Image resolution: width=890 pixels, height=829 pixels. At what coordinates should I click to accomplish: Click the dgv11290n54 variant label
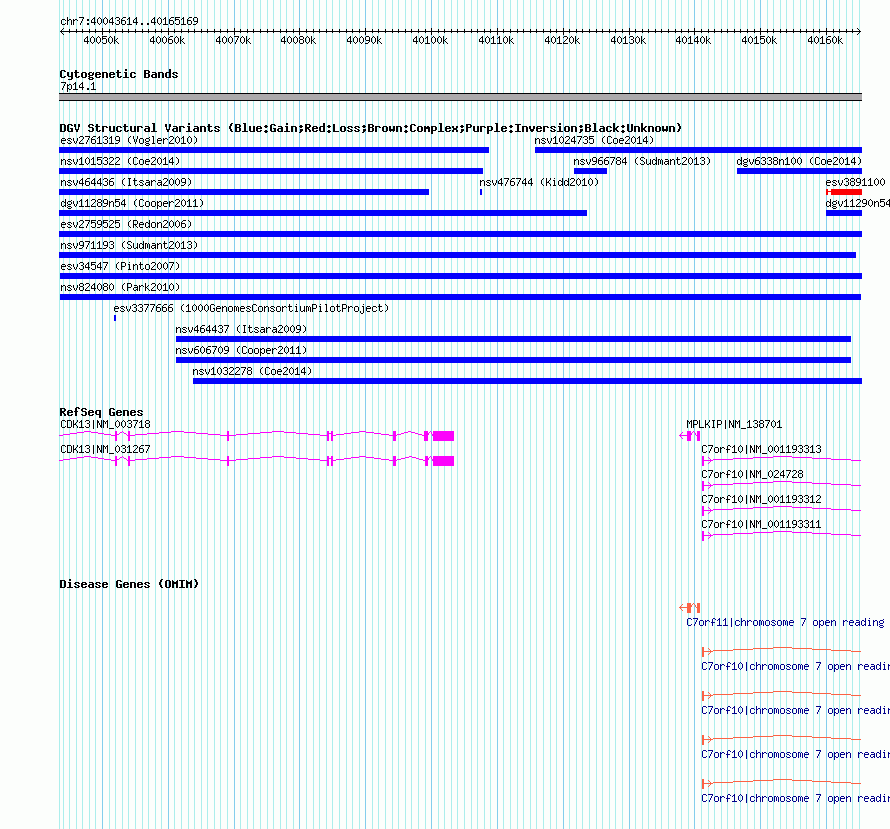[858, 203]
